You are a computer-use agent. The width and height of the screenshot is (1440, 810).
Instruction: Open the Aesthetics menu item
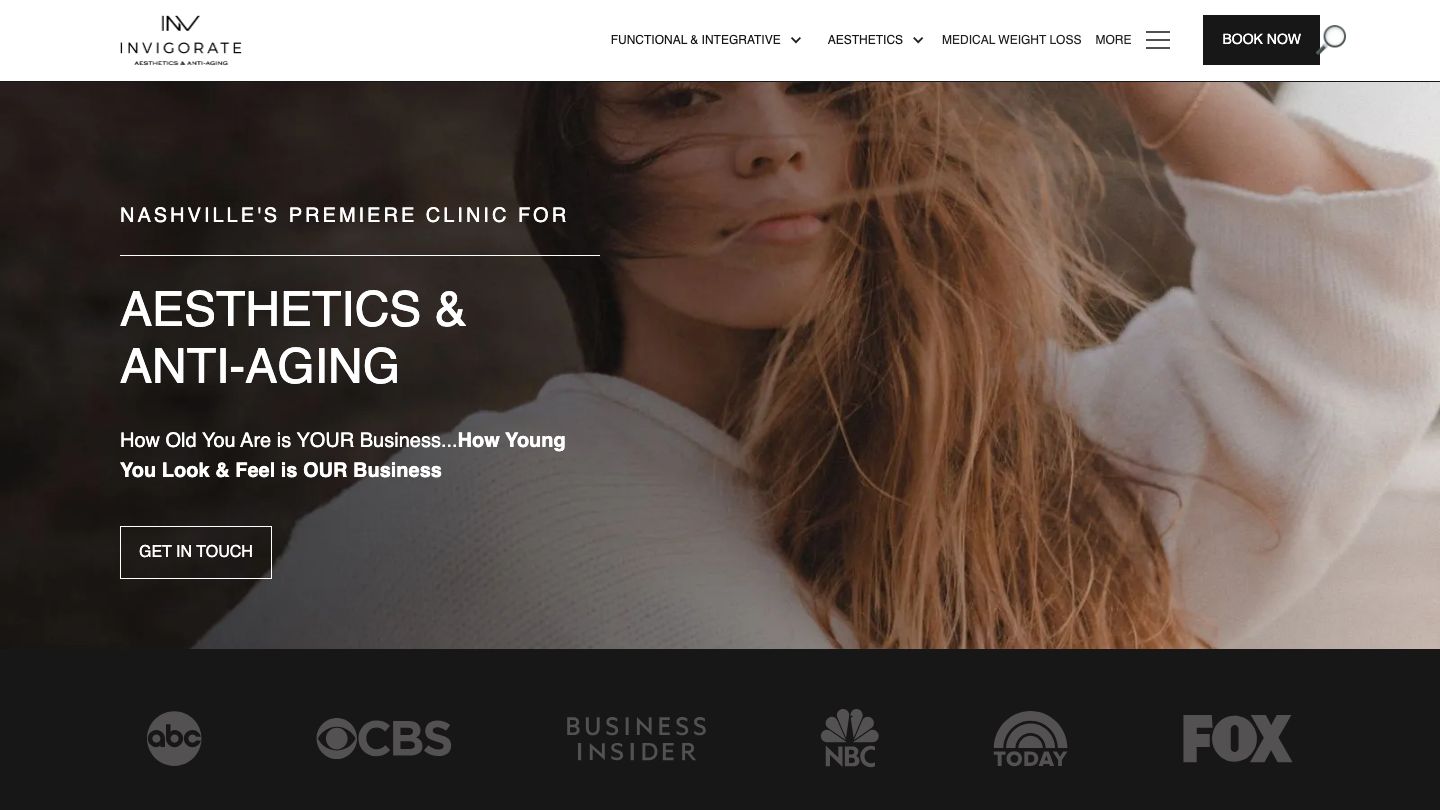865,40
